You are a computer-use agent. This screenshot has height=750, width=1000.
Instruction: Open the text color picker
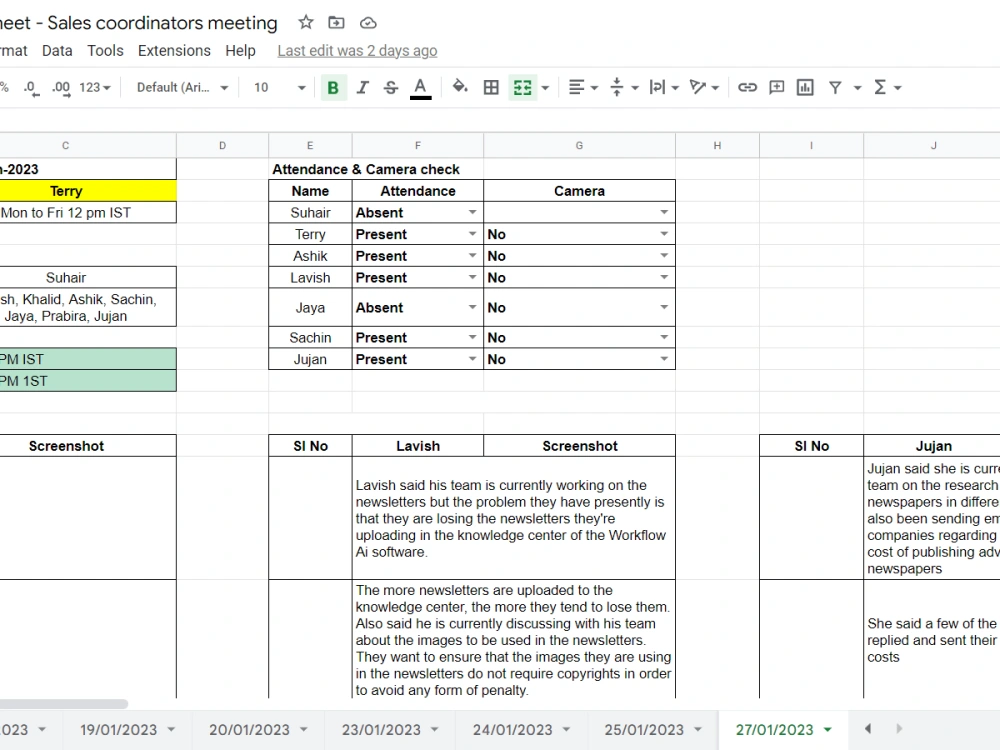pyautogui.click(x=420, y=87)
